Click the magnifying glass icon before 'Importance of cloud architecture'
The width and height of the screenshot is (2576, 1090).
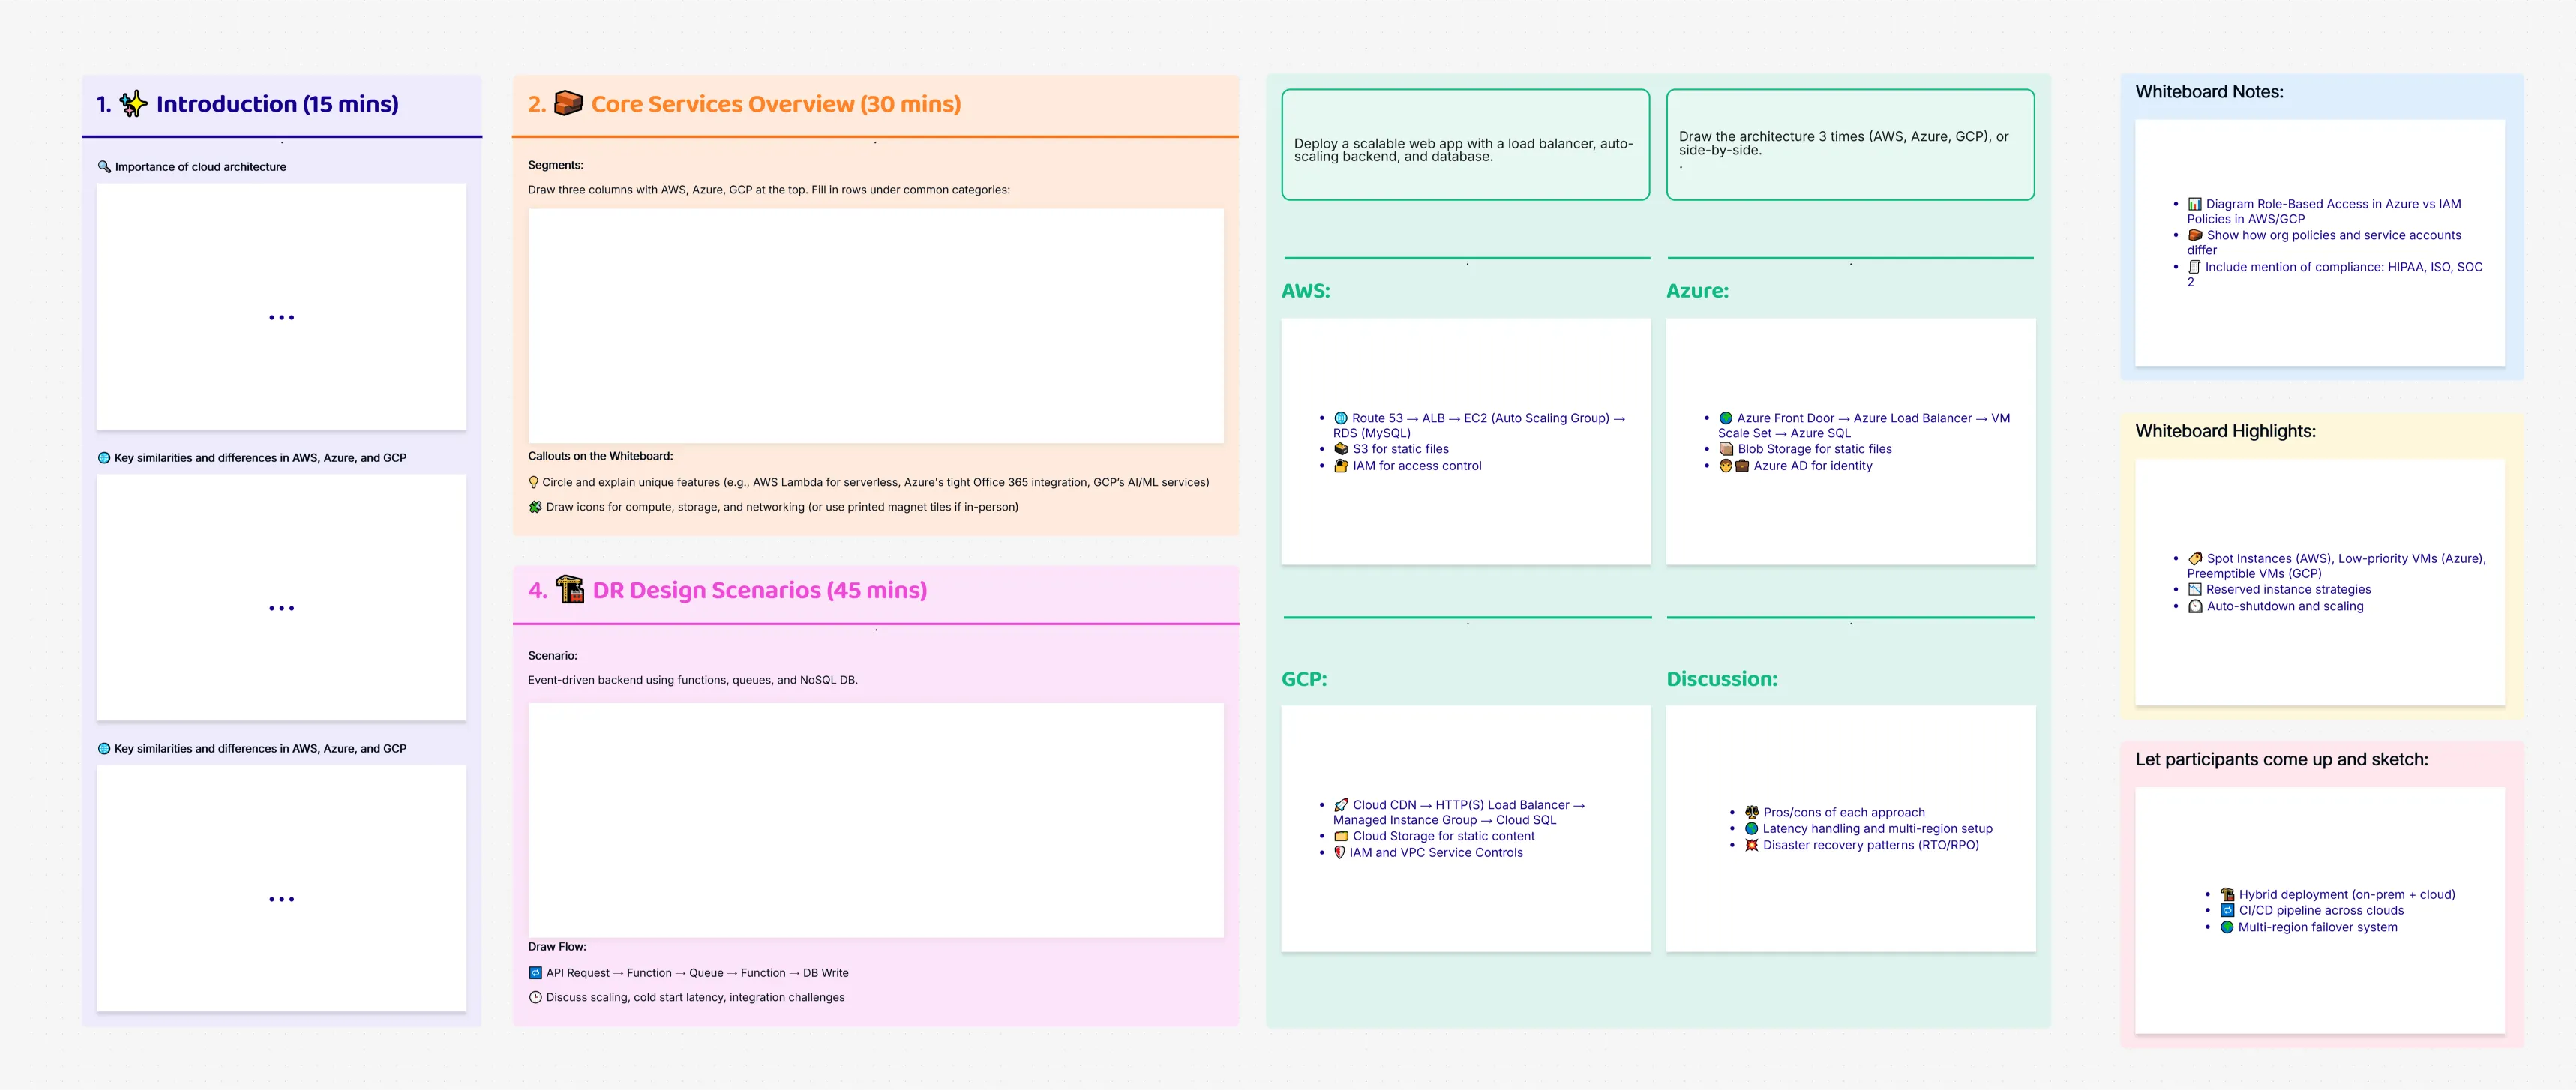[104, 167]
